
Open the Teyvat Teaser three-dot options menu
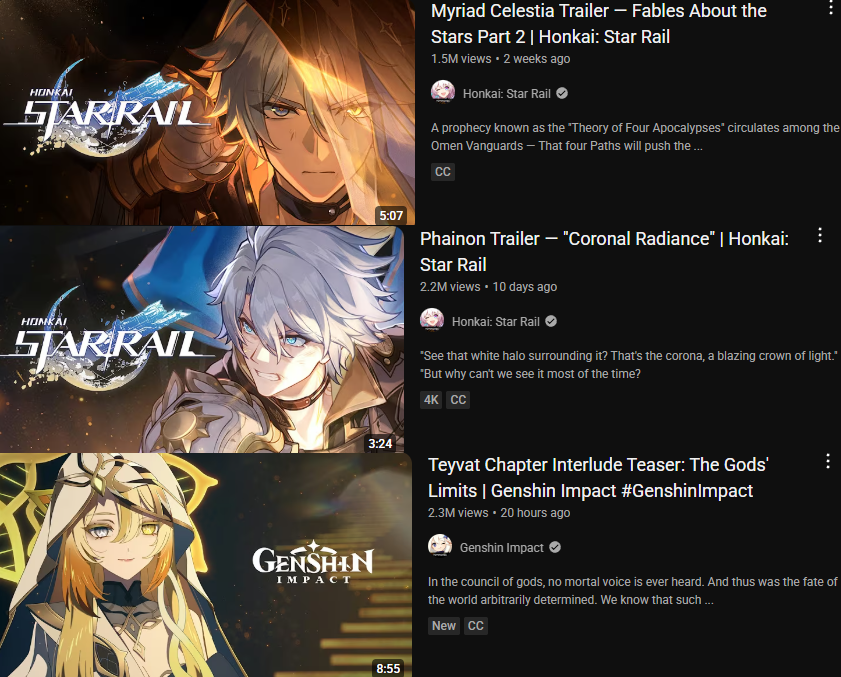coord(828,461)
